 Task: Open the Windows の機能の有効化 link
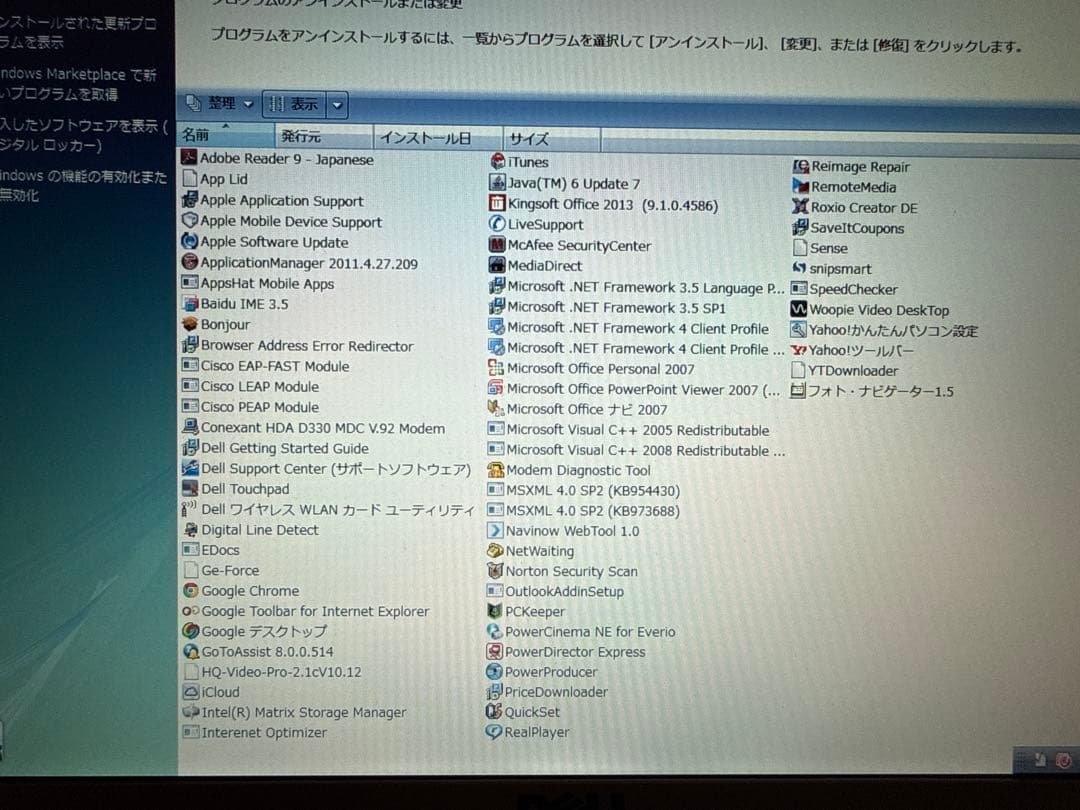(x=83, y=186)
